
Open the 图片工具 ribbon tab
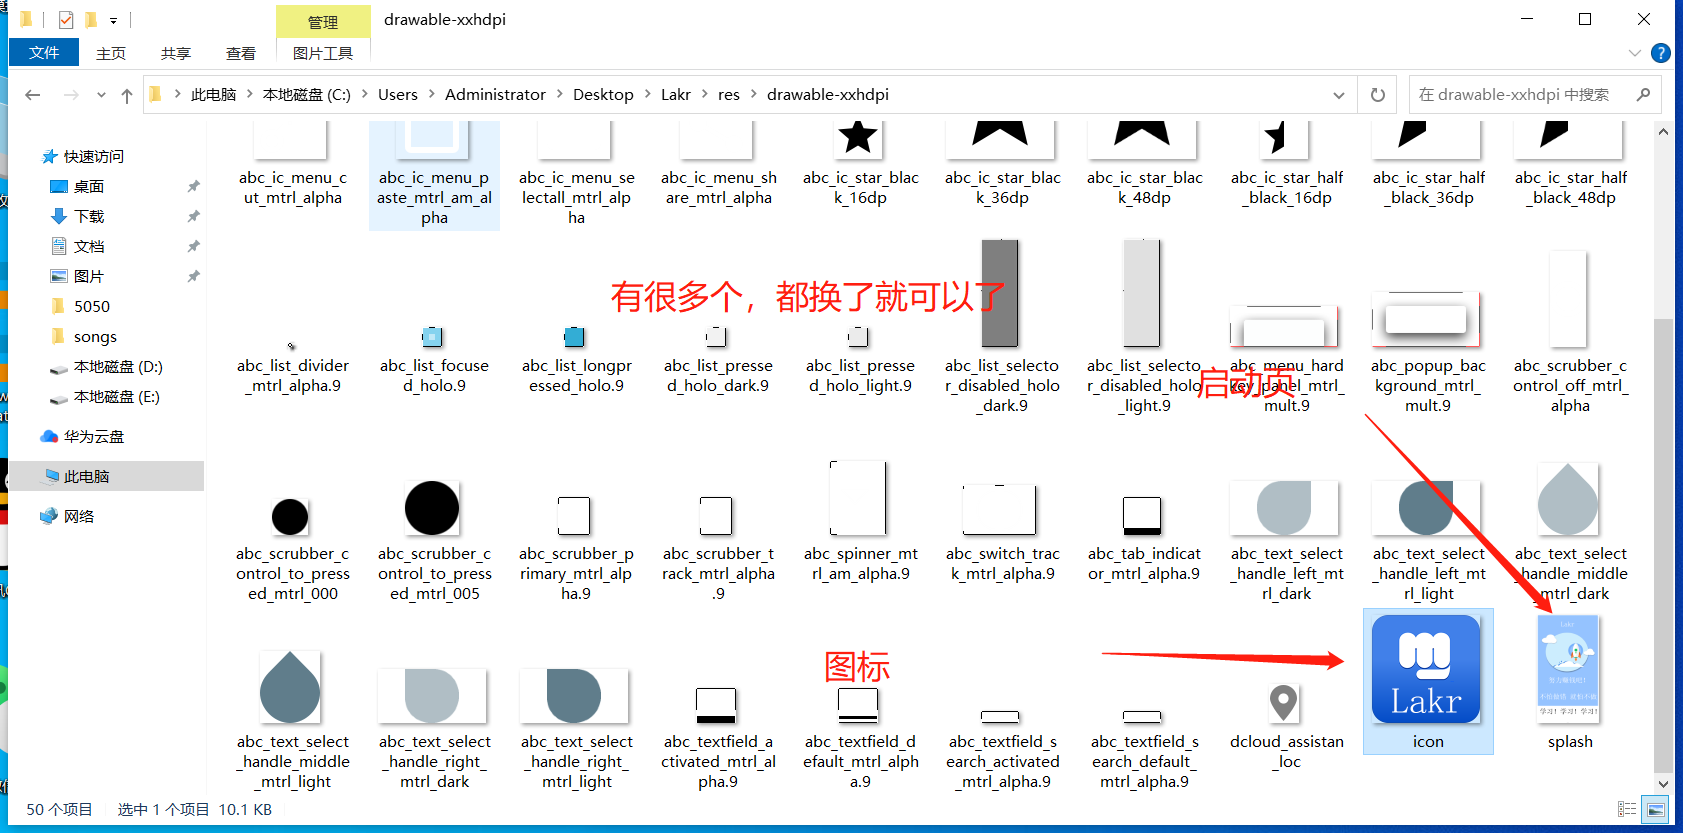tap(323, 53)
